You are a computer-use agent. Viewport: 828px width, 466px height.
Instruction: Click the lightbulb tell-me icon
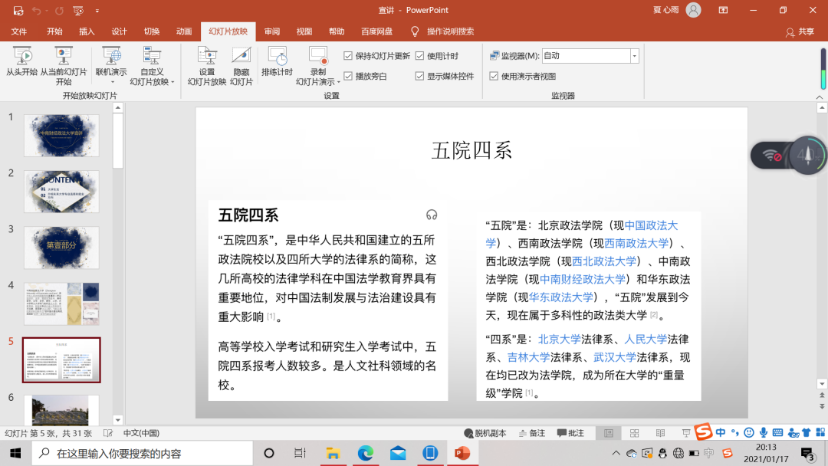click(x=415, y=32)
